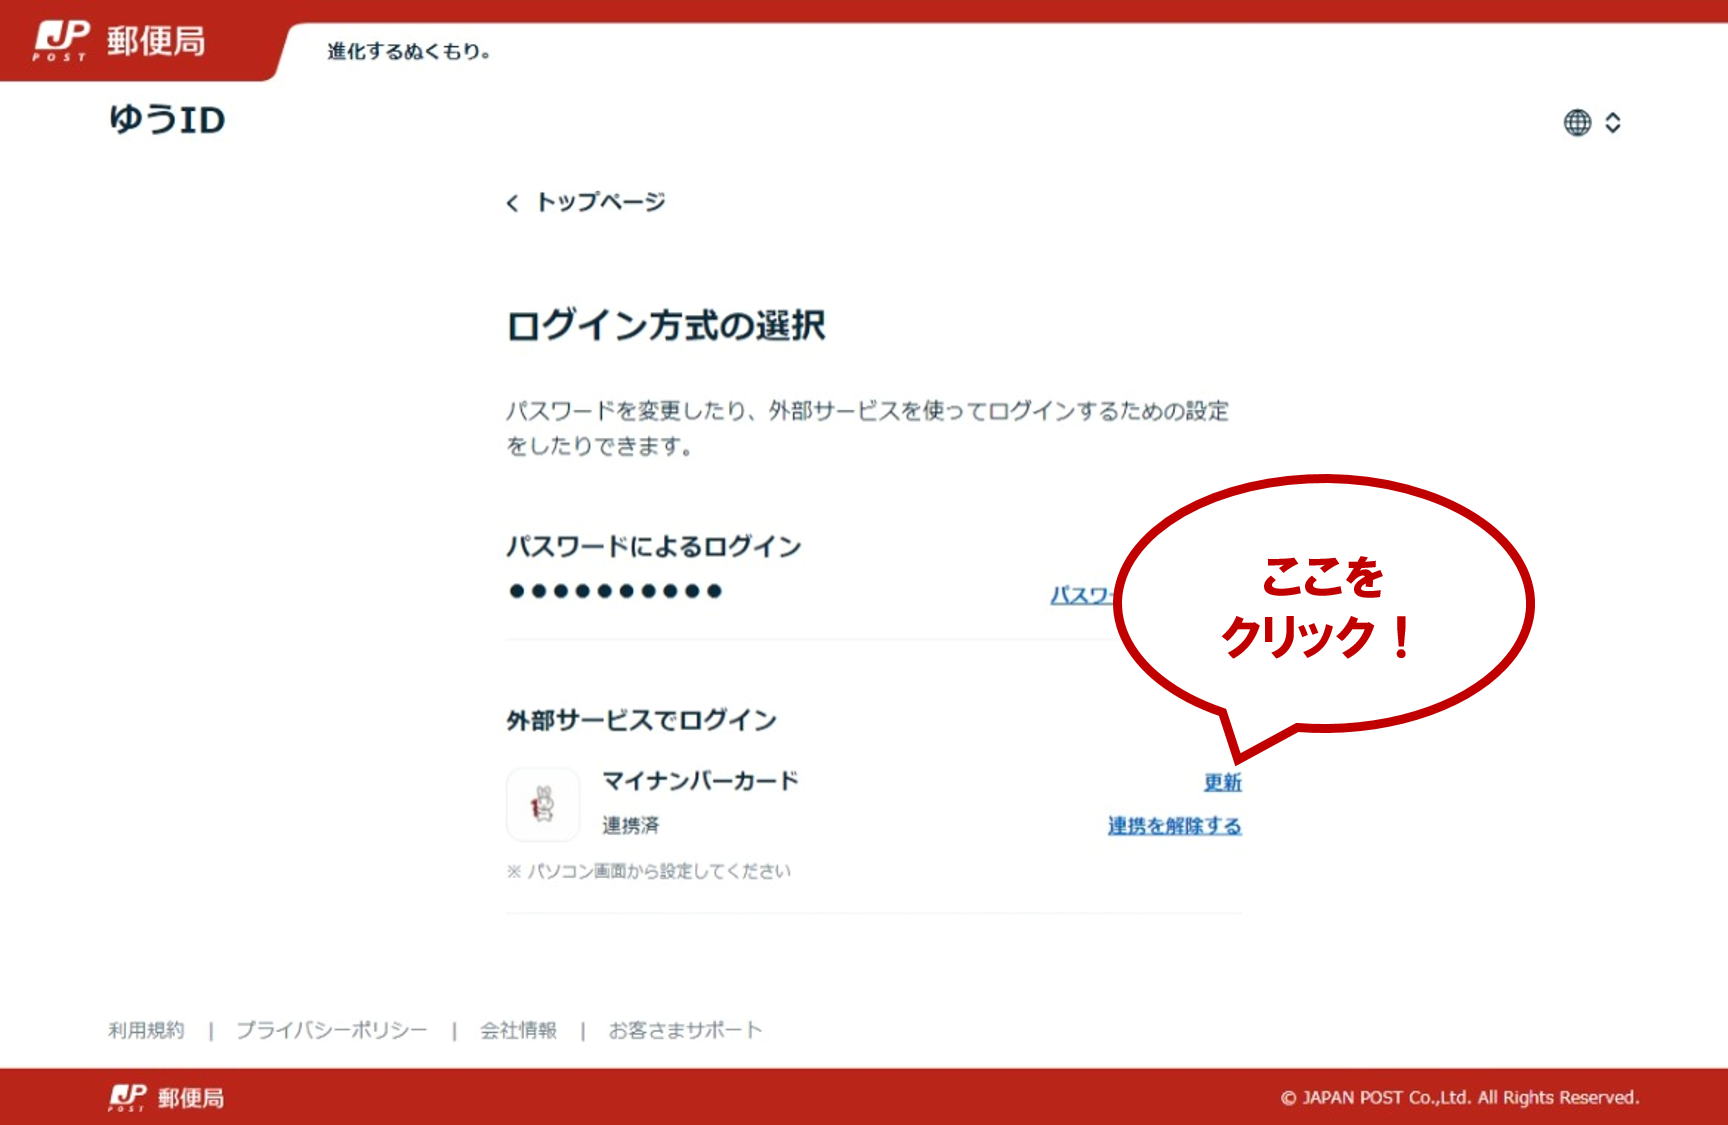Click the マイナンバーカード label
Image resolution: width=1728 pixels, height=1125 pixels.
(700, 781)
